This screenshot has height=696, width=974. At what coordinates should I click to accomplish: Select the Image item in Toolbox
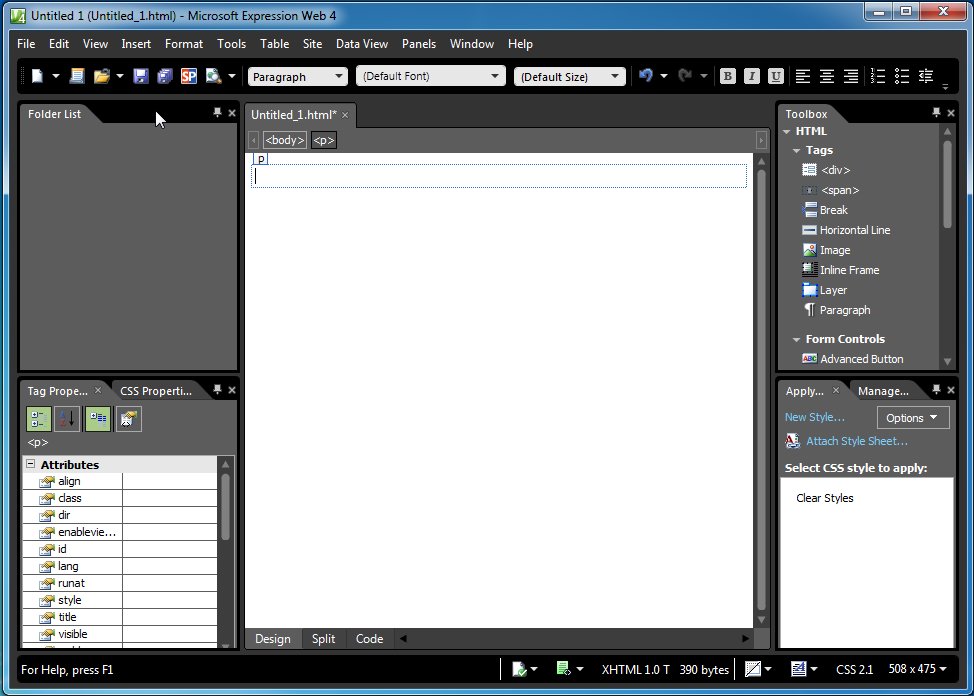(826, 250)
